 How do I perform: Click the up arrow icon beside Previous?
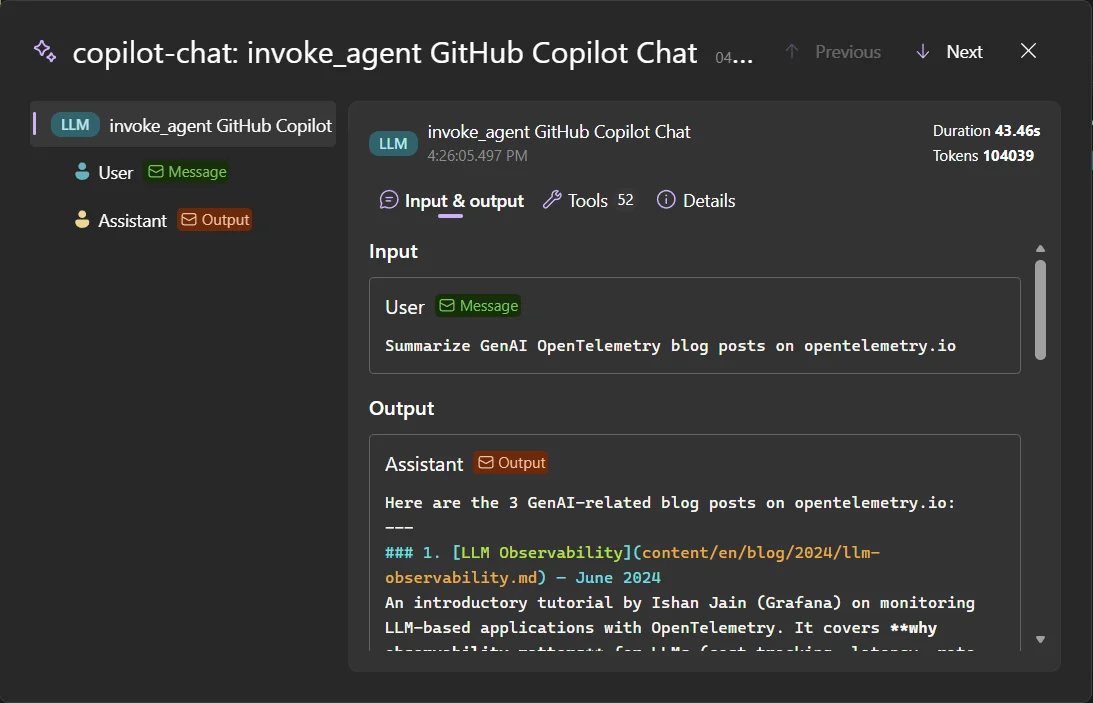pyautogui.click(x=791, y=52)
